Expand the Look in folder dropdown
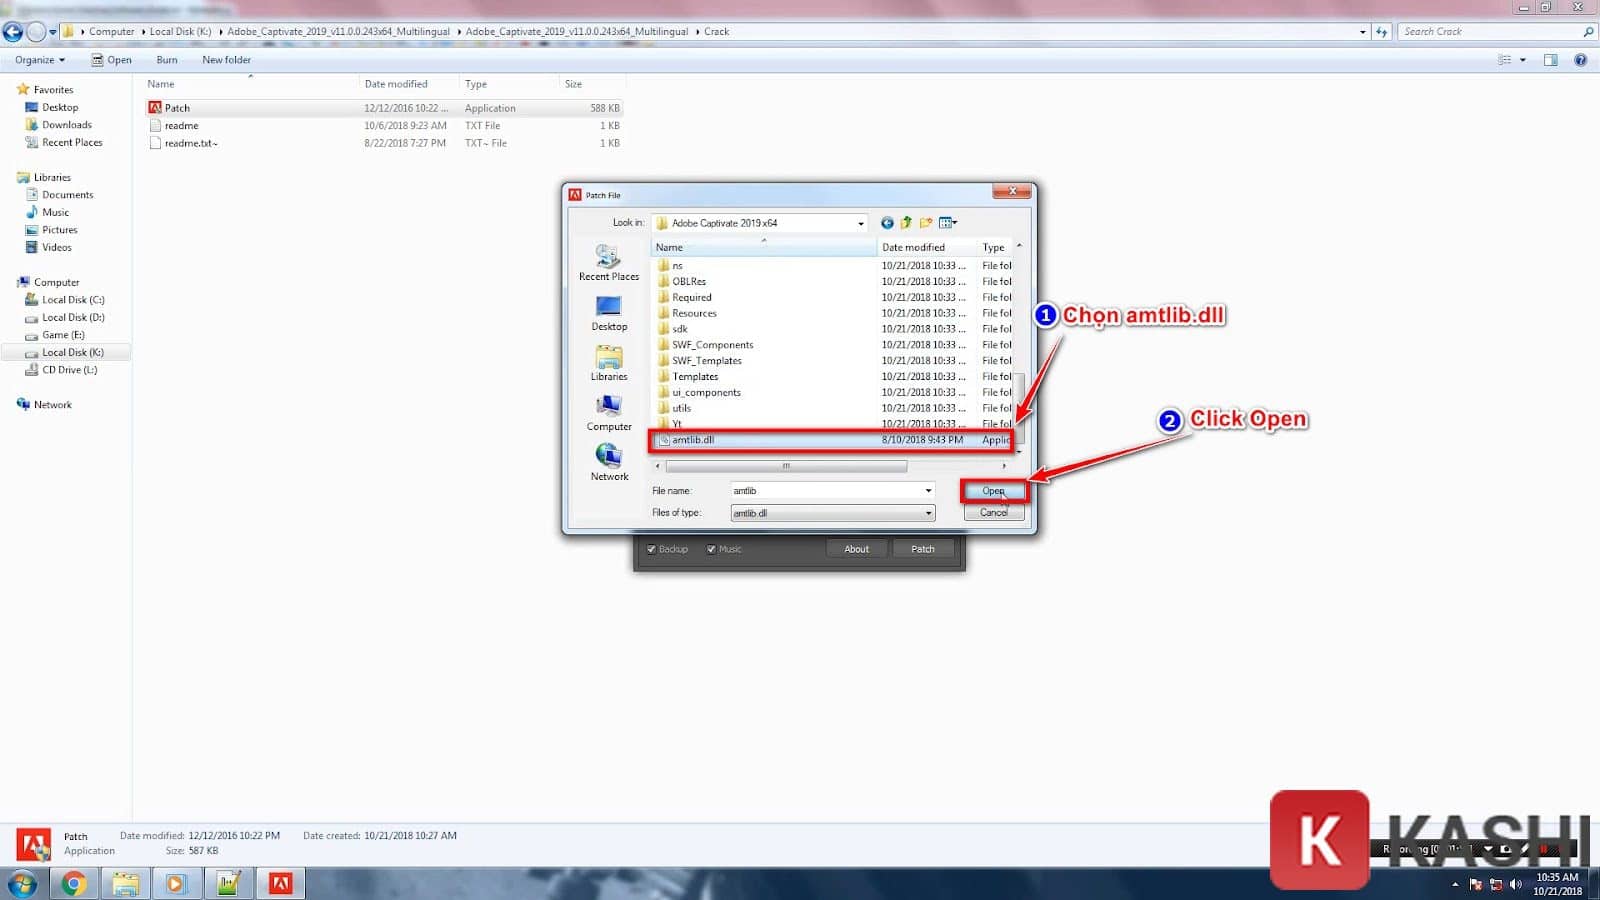The height and width of the screenshot is (900, 1600). click(860, 223)
